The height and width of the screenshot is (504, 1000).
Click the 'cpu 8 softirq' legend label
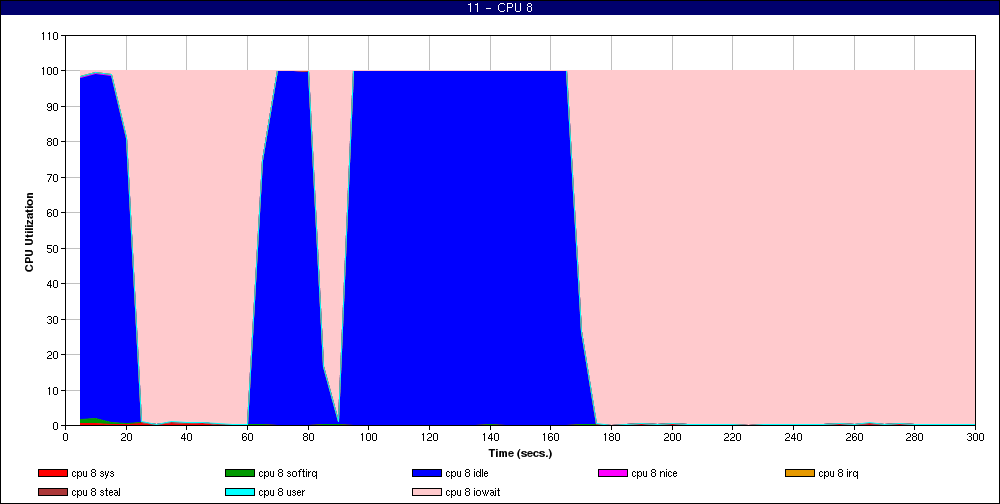(288, 473)
